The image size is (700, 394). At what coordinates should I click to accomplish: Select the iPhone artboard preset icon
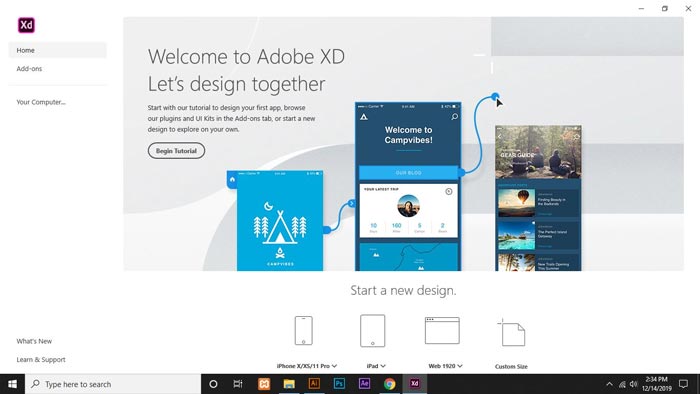click(304, 330)
